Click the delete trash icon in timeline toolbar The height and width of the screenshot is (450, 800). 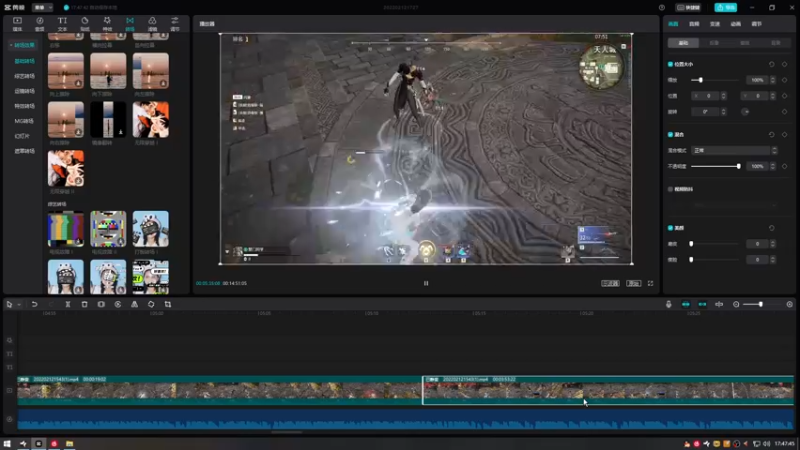click(85, 304)
